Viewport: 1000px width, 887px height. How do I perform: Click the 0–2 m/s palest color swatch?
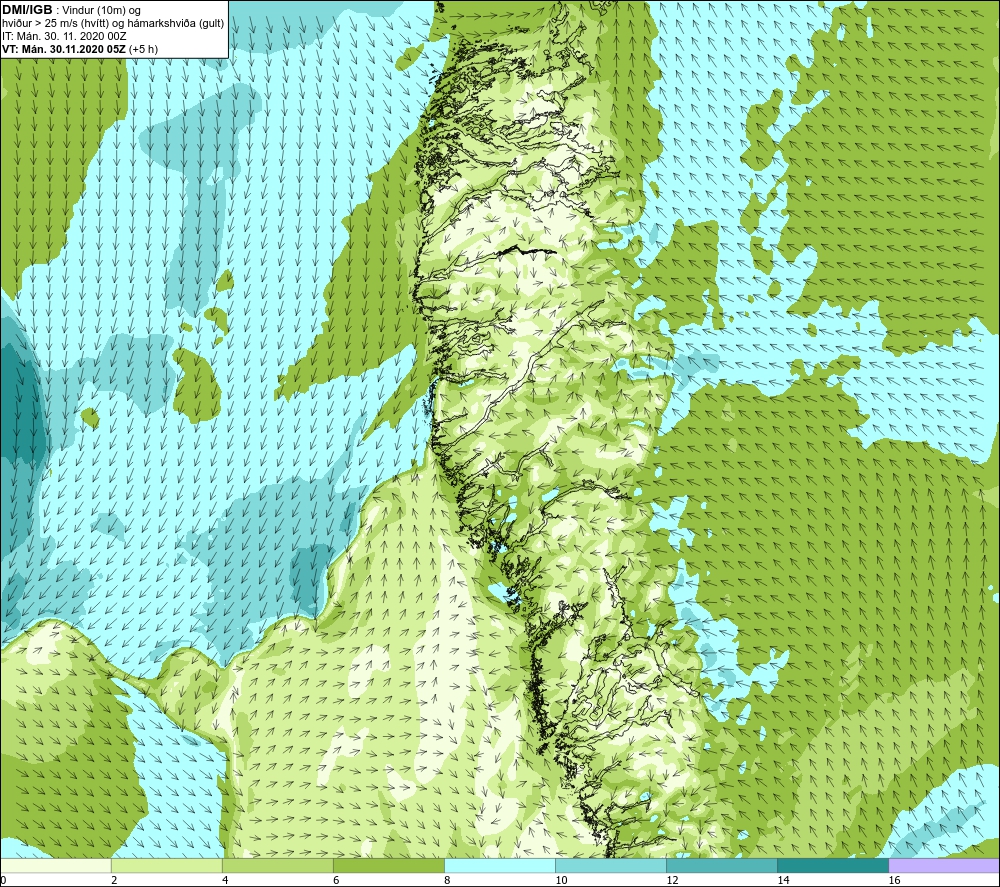click(x=56, y=865)
